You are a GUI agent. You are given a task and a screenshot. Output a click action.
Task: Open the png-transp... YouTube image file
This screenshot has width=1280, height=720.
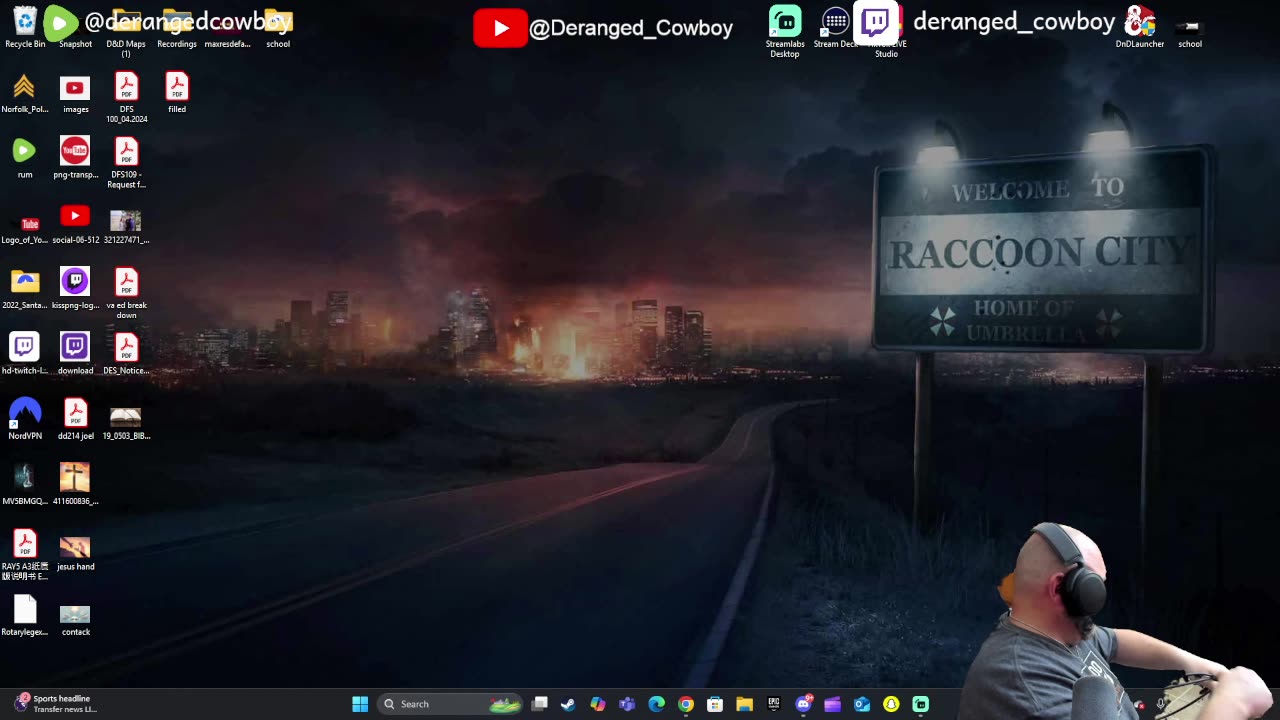pos(75,159)
